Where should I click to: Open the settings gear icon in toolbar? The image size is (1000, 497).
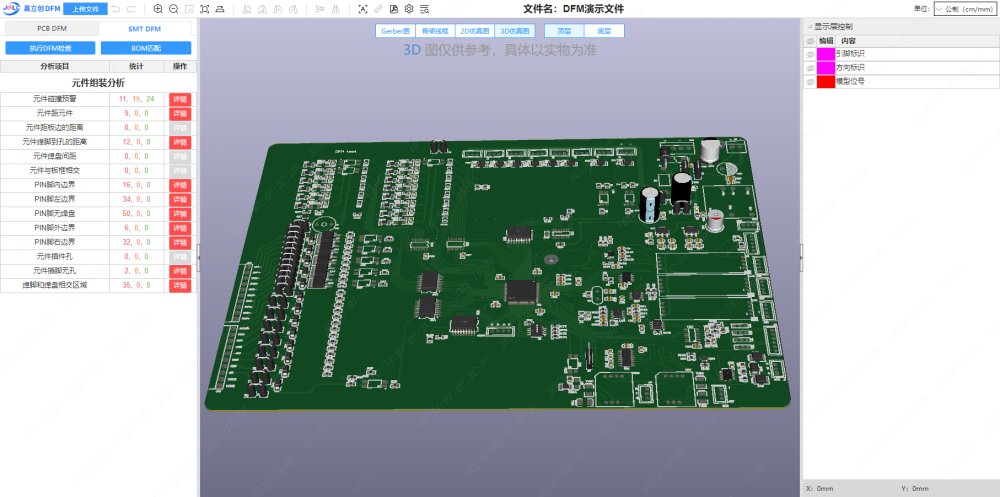(408, 9)
